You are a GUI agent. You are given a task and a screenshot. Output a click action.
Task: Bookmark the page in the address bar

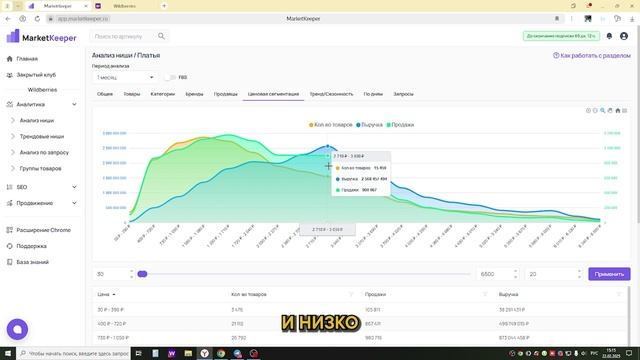pyautogui.click(x=557, y=19)
